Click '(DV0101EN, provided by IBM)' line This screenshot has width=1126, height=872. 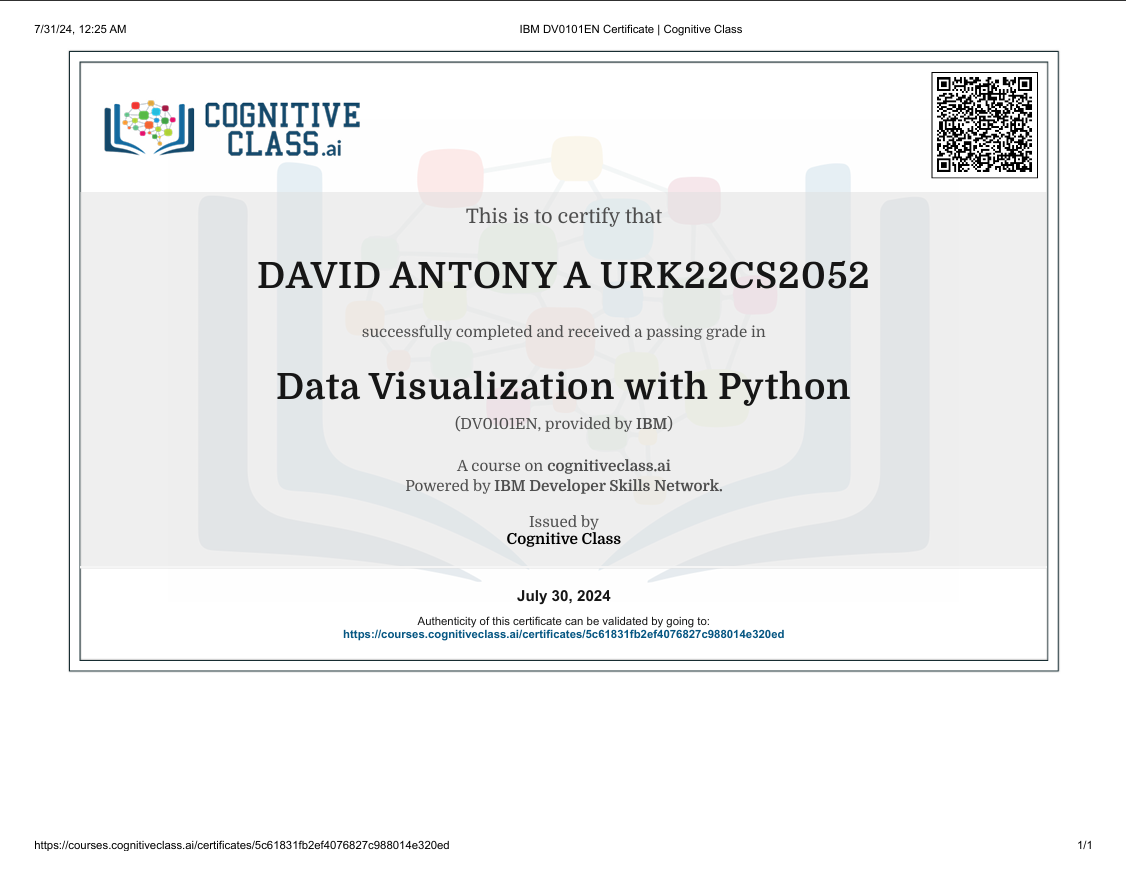(564, 424)
